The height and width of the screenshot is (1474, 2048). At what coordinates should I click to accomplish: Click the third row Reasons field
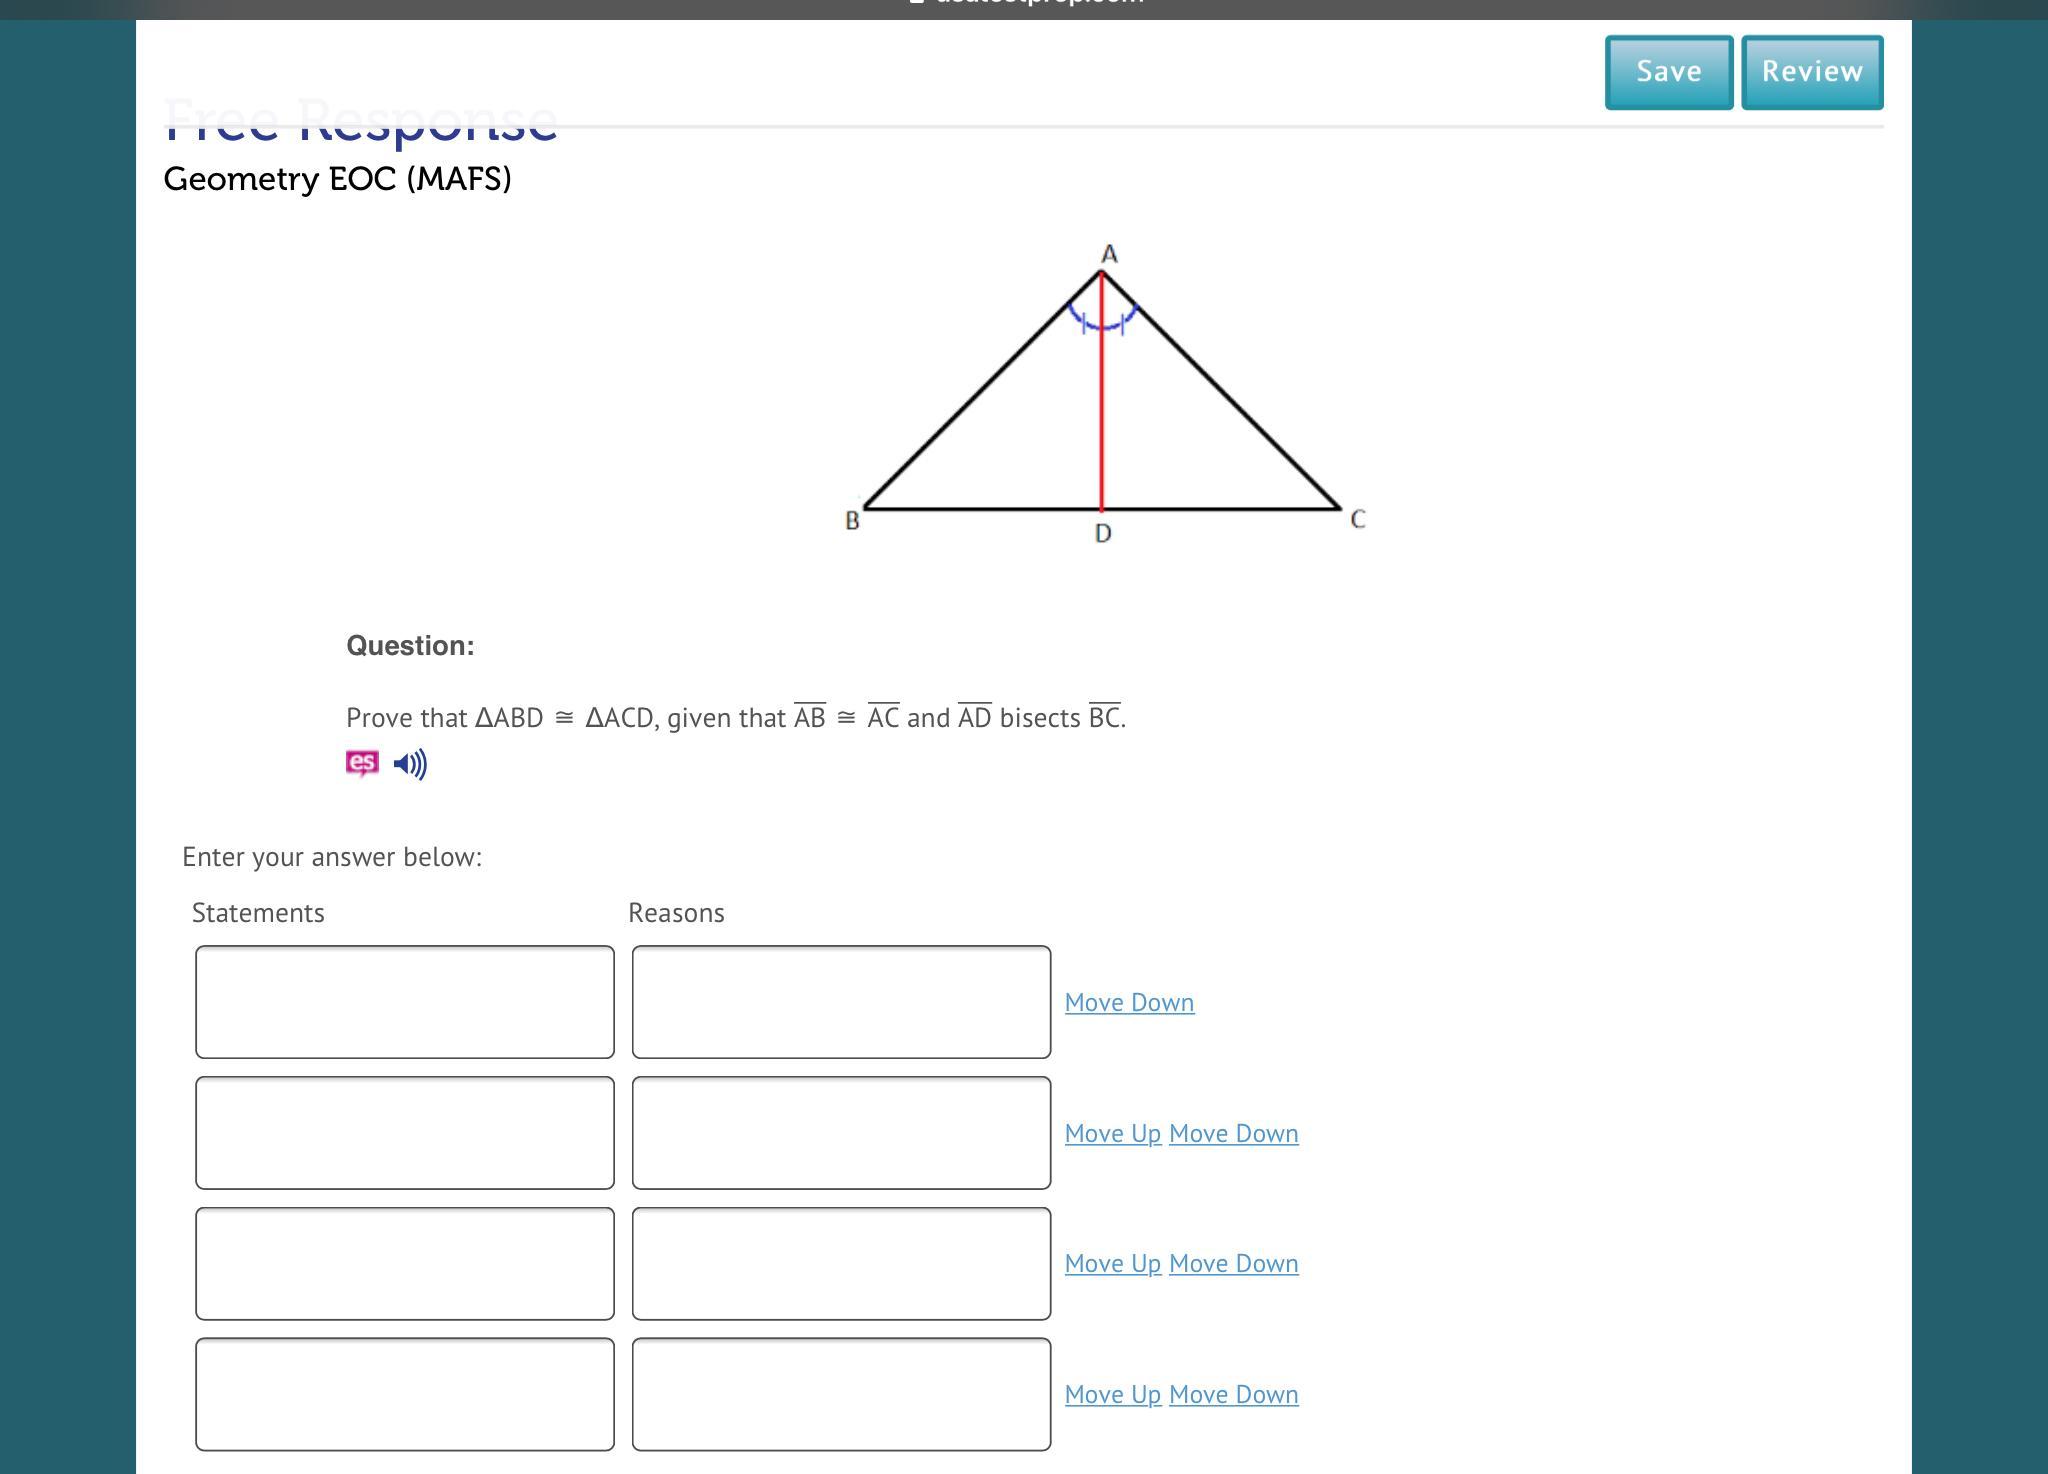click(841, 1263)
